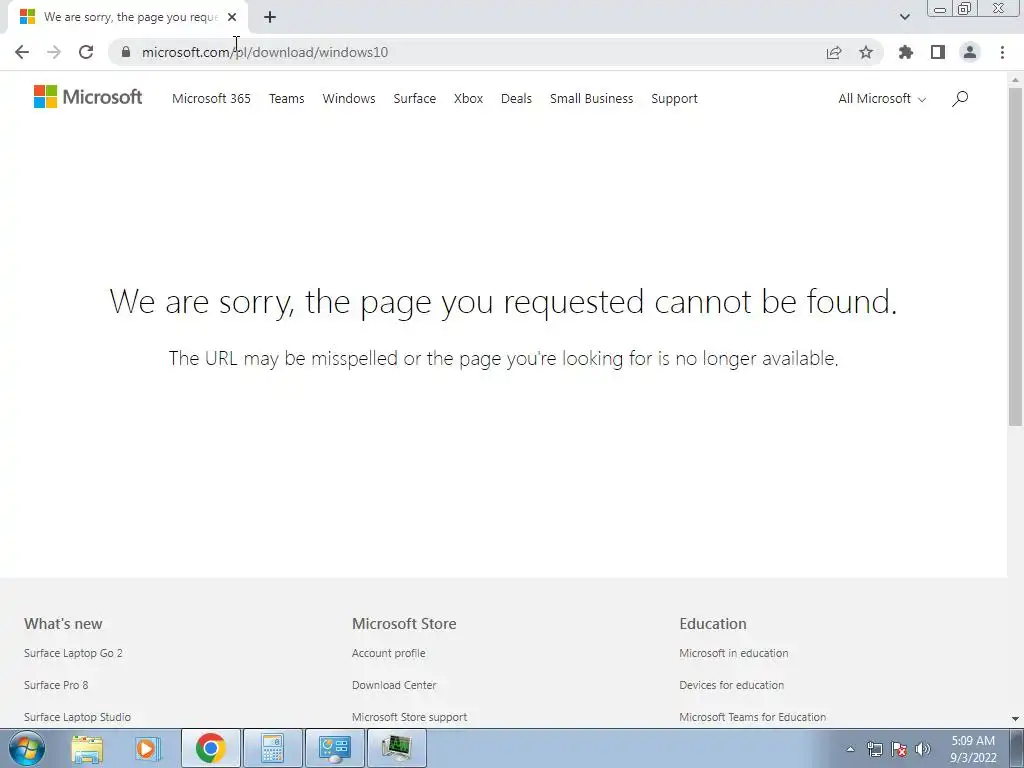Open the Extensions puzzle icon
1024x768 pixels.
(906, 52)
